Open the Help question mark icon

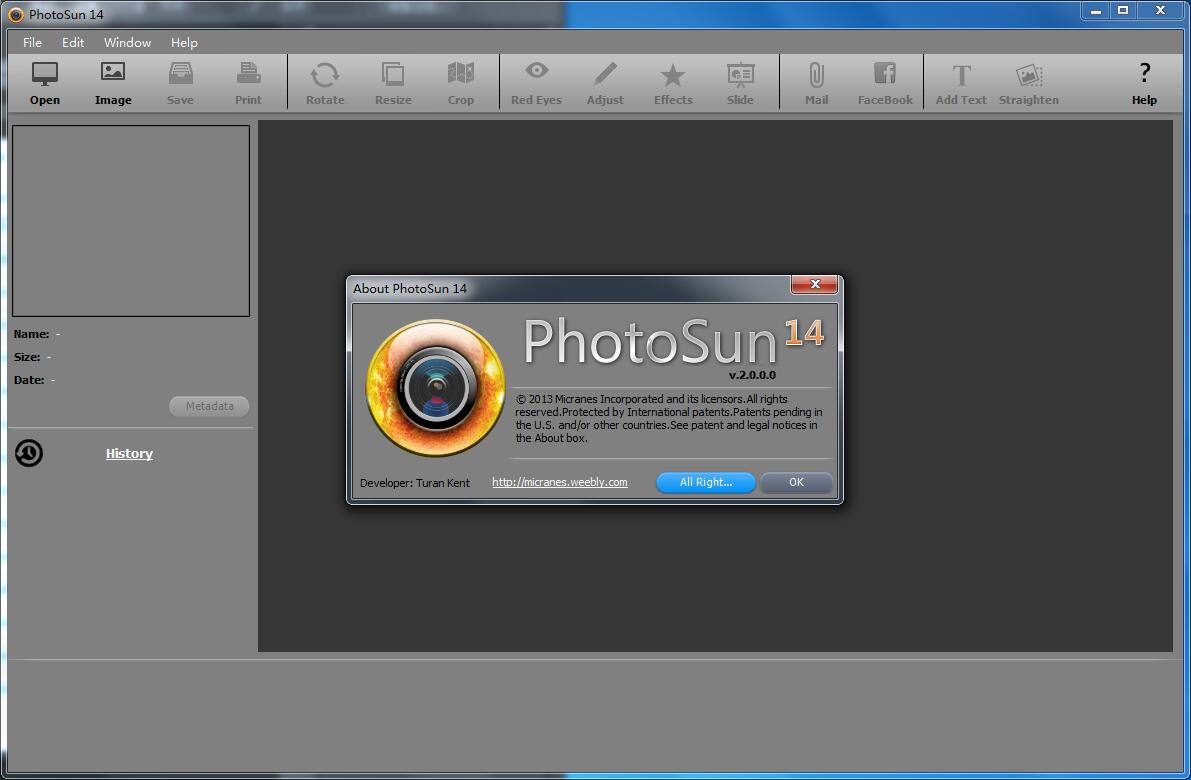[1144, 75]
